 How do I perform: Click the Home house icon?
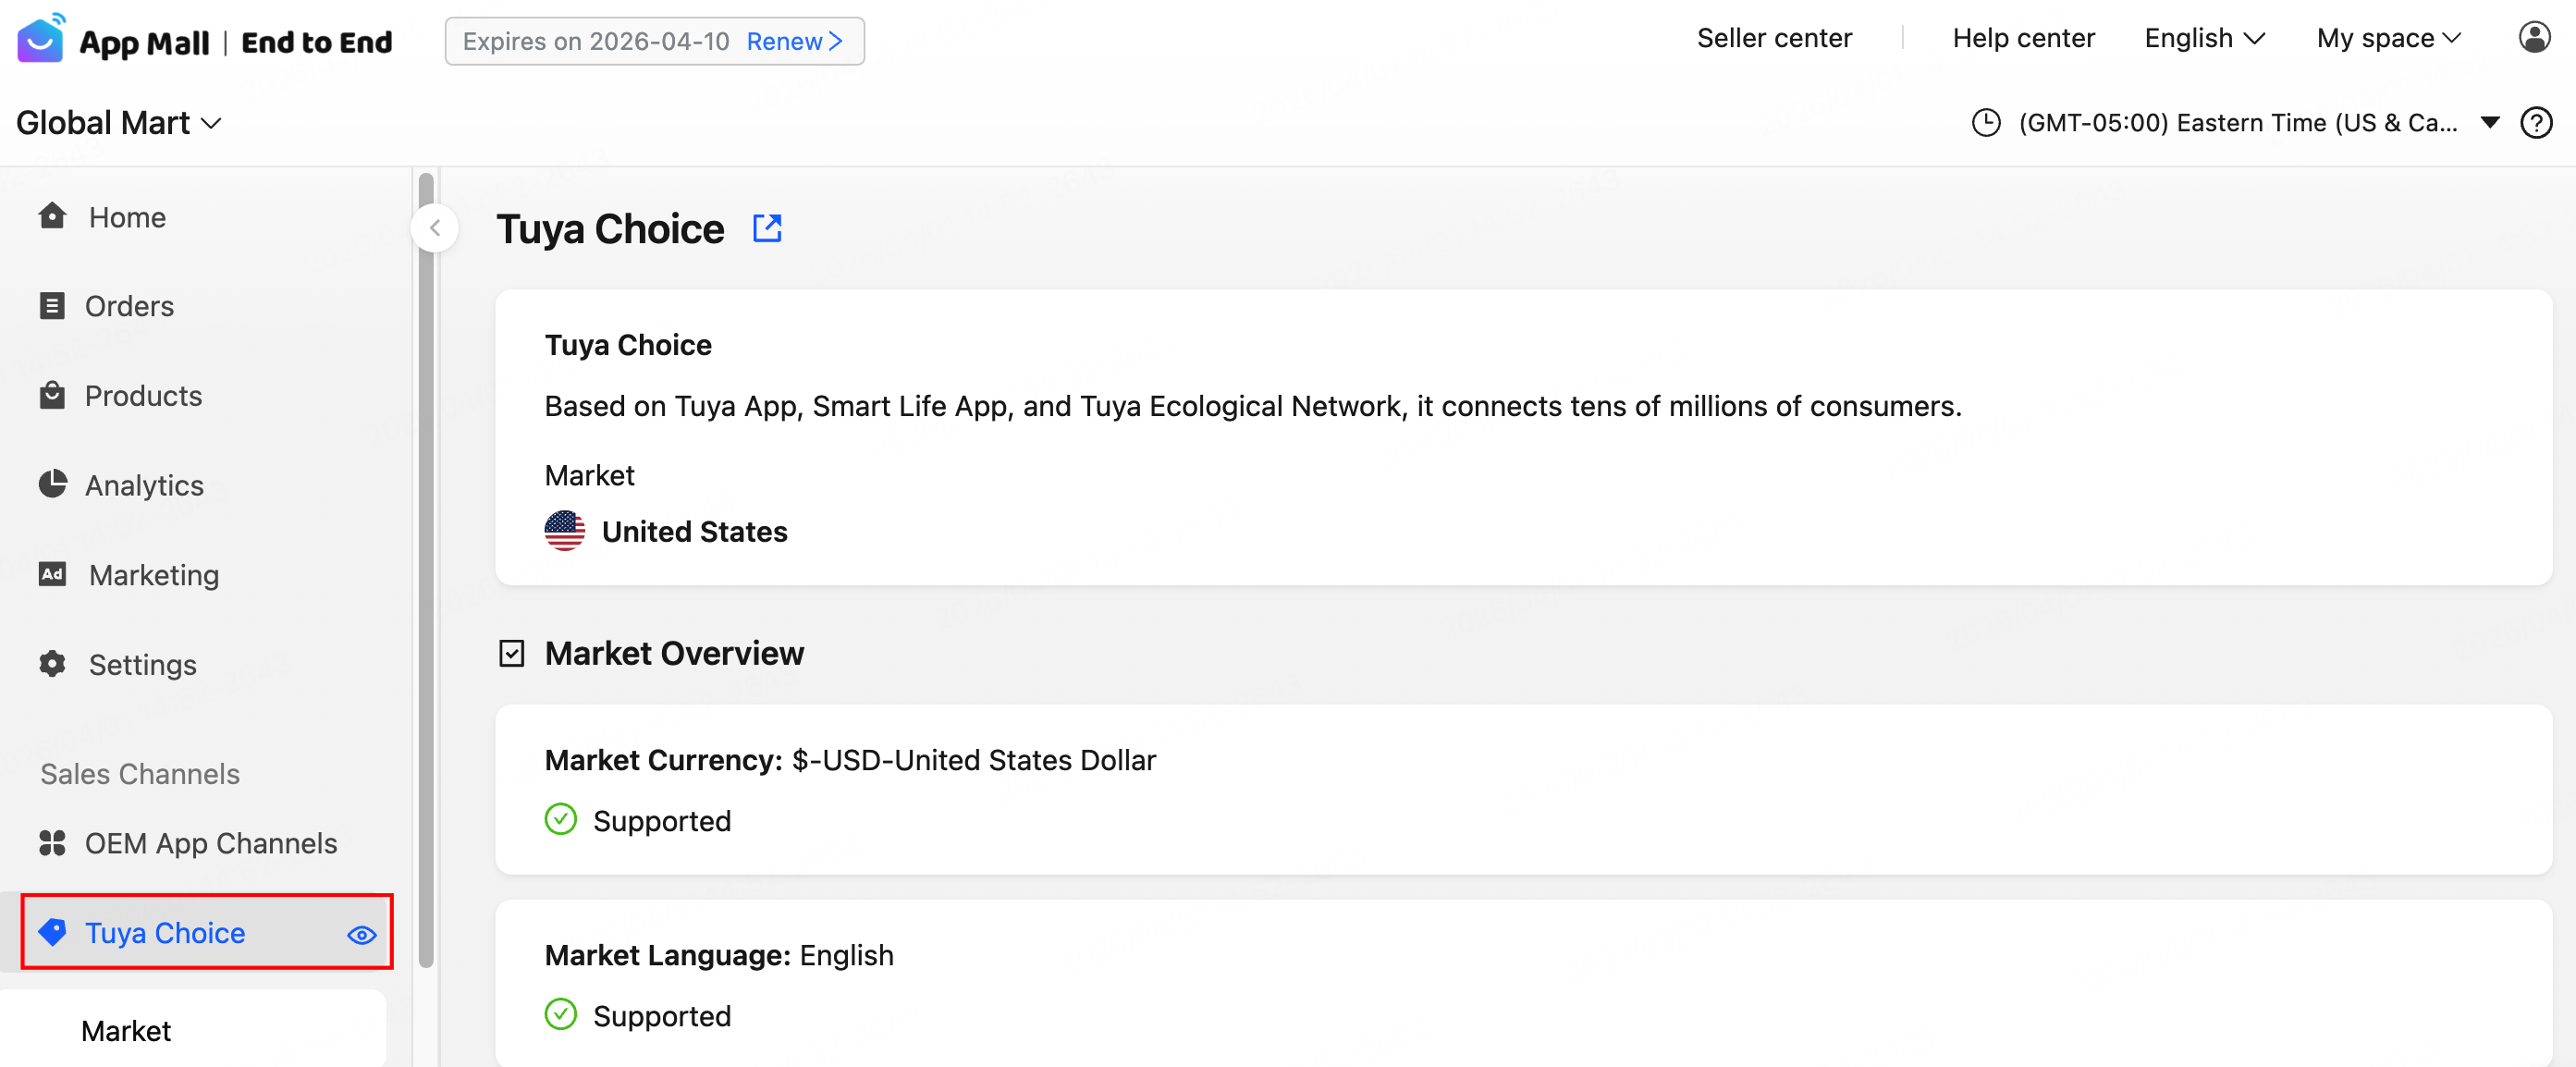(x=52, y=216)
